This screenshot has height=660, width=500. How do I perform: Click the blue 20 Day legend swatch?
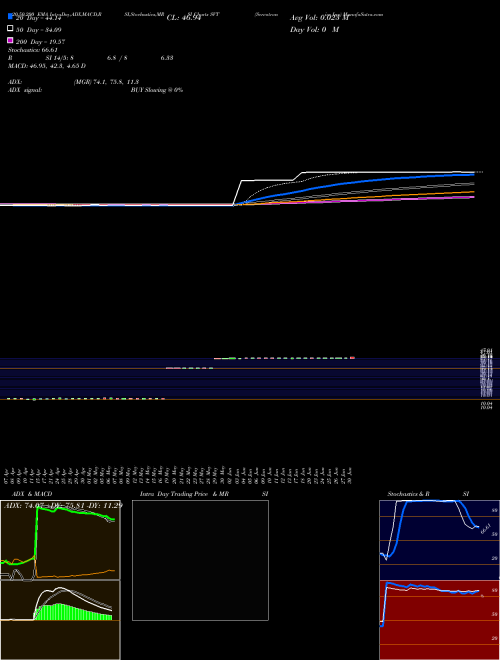click(10, 17)
